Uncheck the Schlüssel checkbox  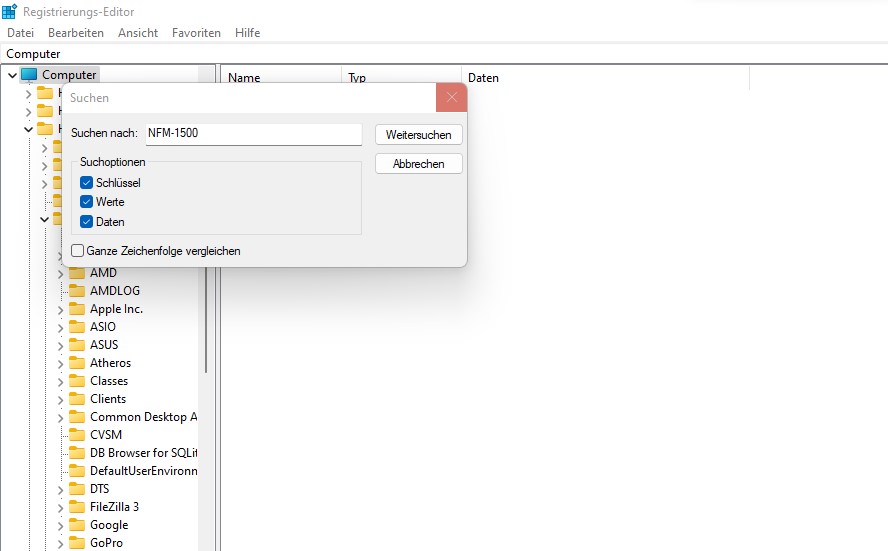pos(86,182)
